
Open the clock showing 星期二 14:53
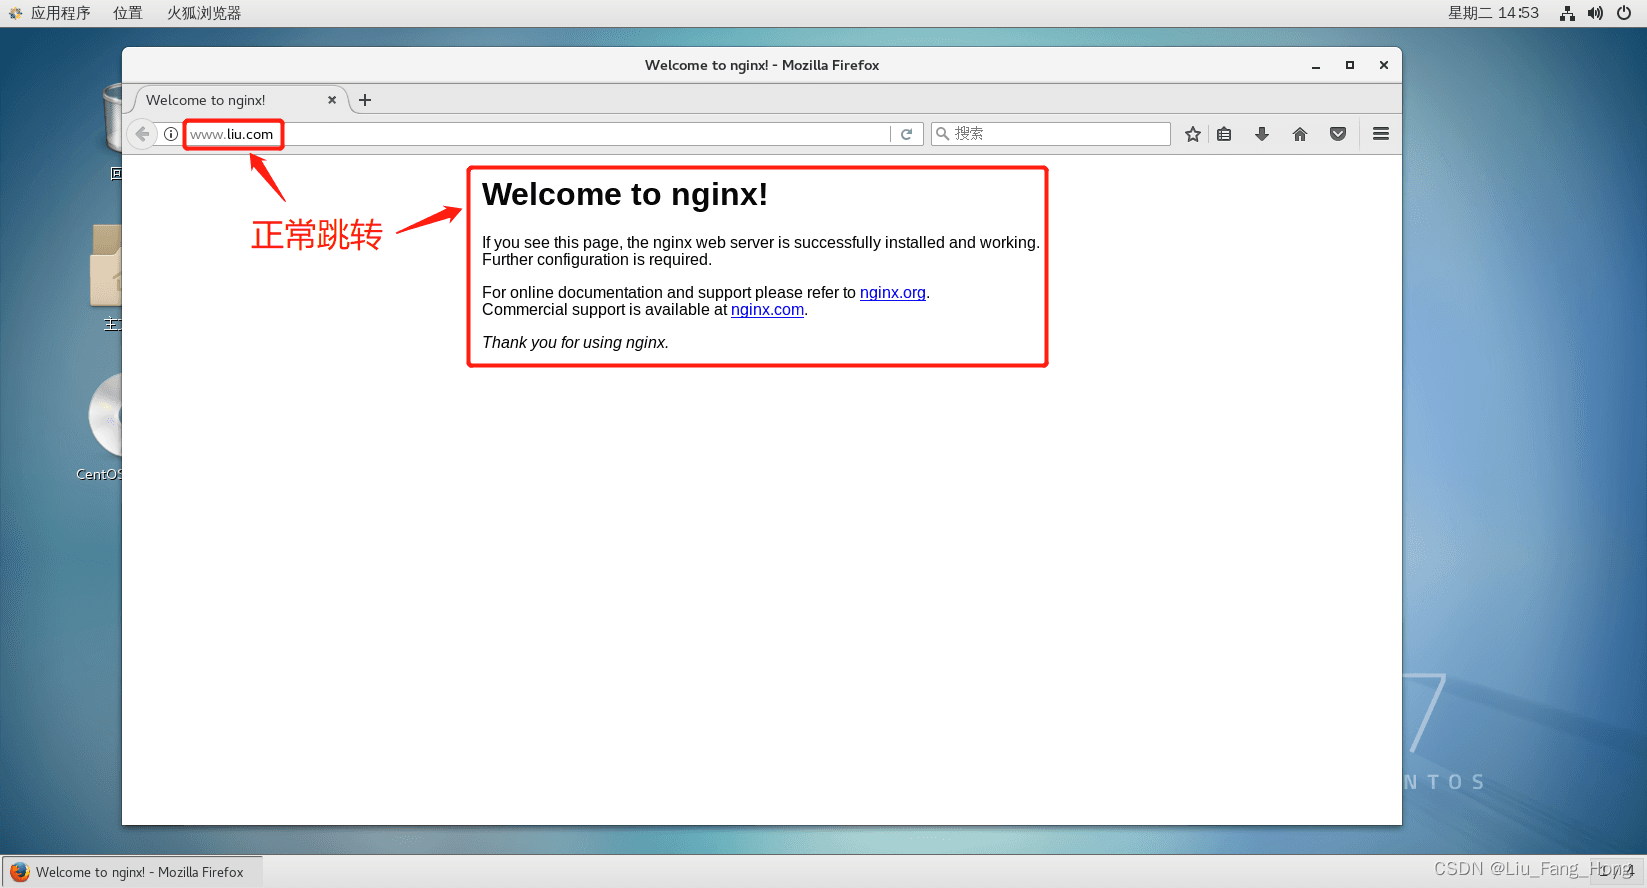1493,13
